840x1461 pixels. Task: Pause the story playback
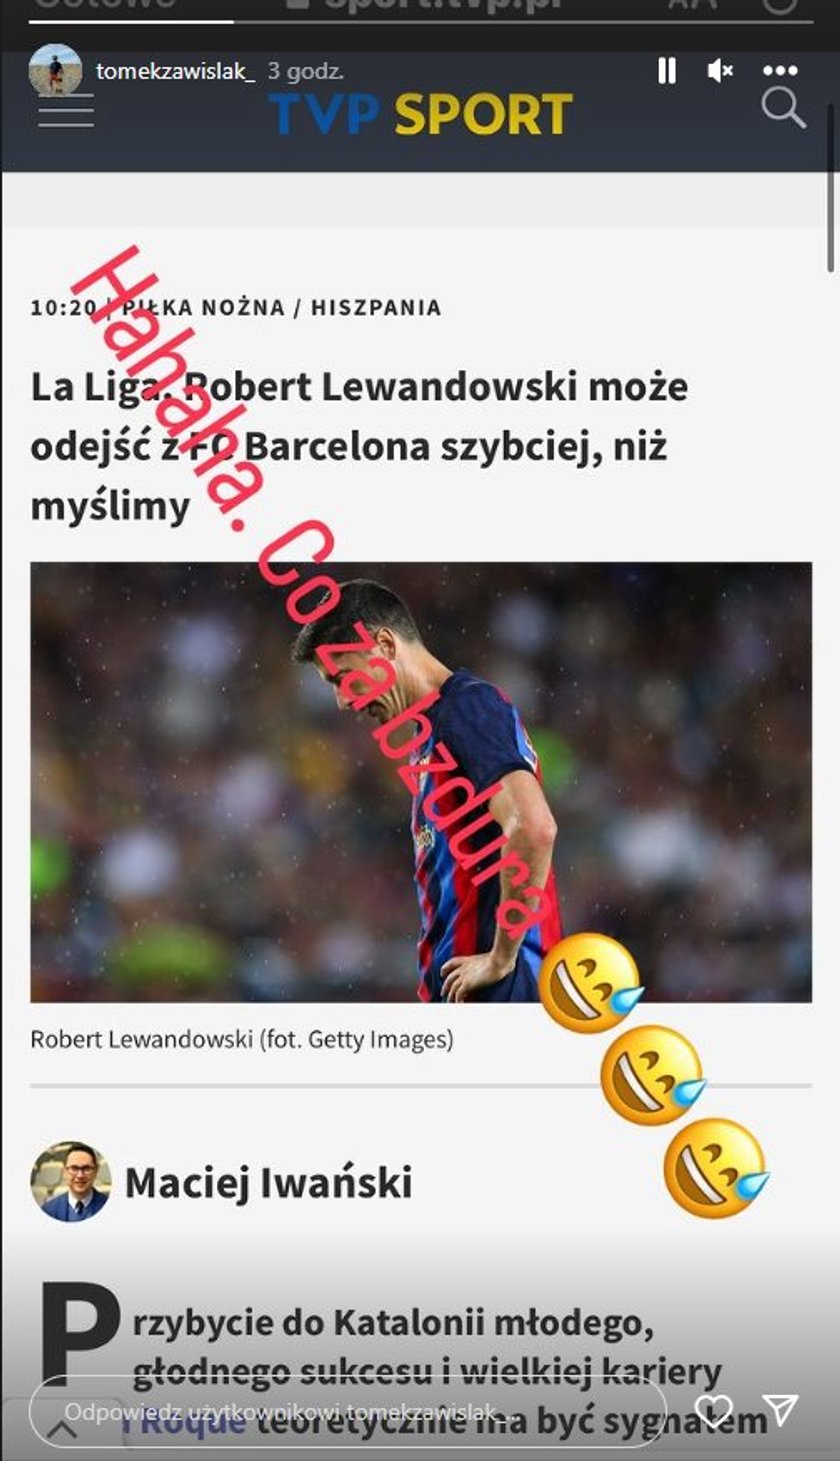coord(667,71)
